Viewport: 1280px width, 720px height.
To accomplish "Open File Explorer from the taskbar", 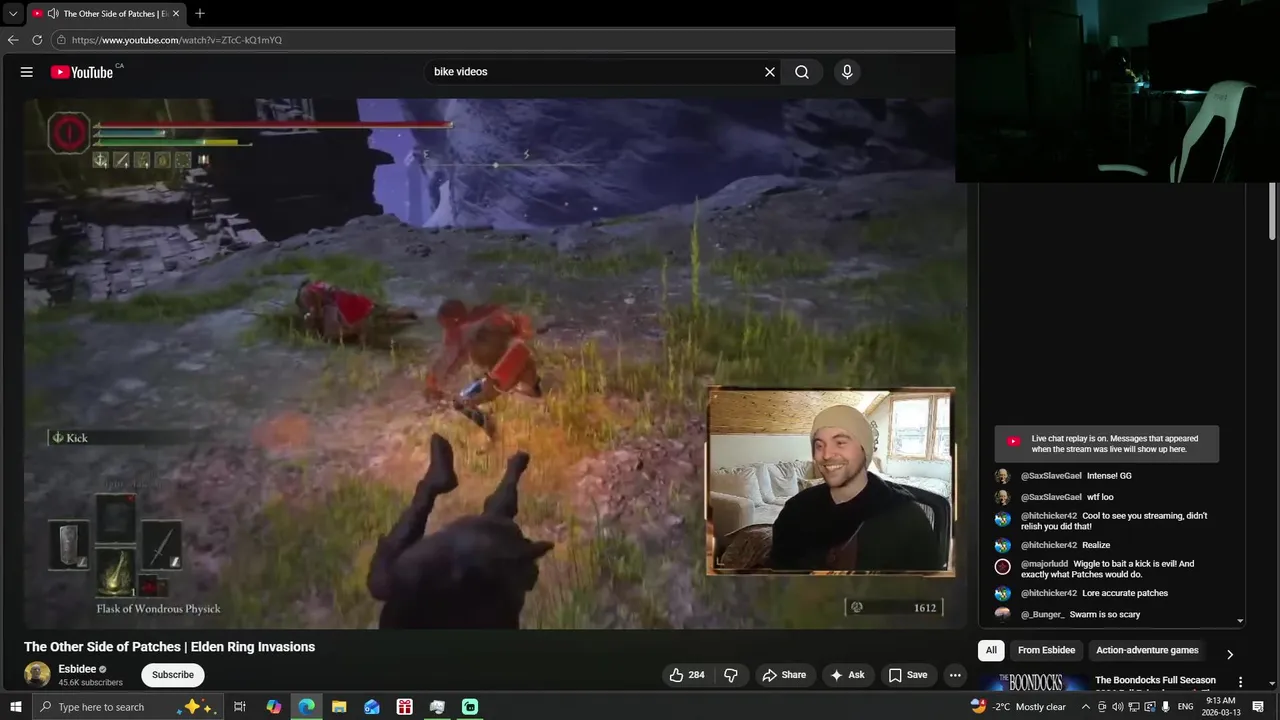I will [x=339, y=707].
